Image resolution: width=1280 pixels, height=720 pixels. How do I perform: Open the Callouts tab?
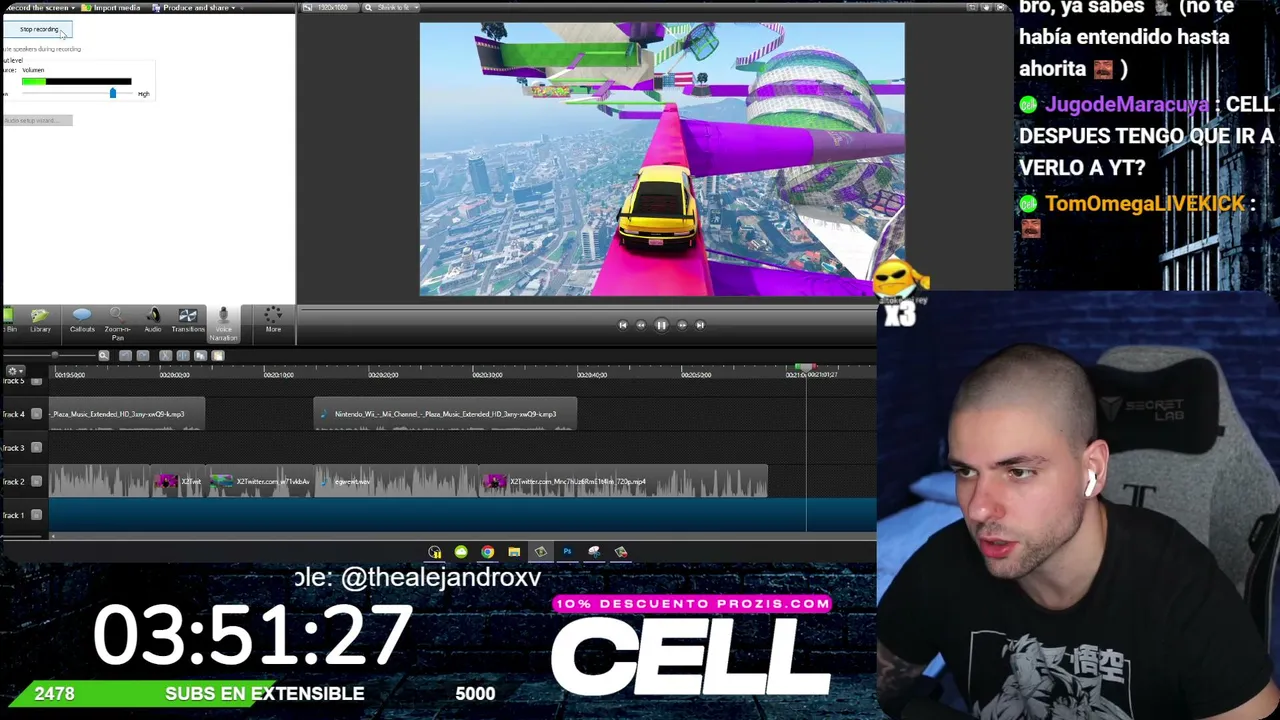82,321
